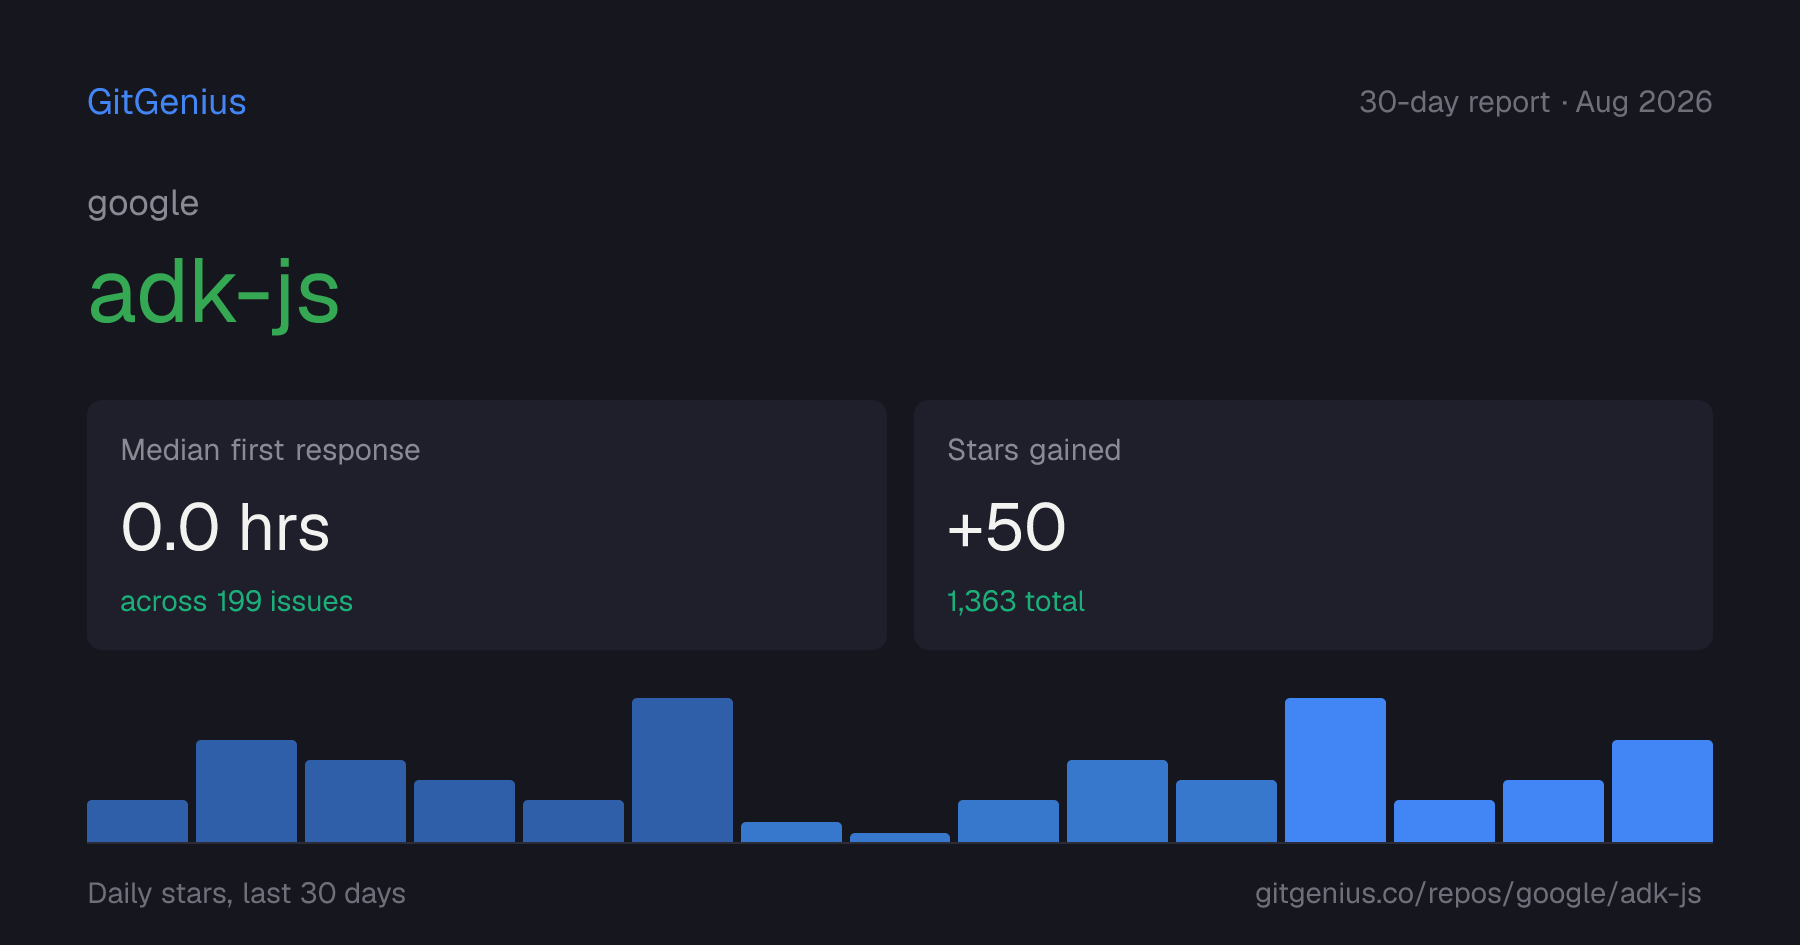
Task: Select the second bar in the daily stars chart
Action: pos(246,791)
